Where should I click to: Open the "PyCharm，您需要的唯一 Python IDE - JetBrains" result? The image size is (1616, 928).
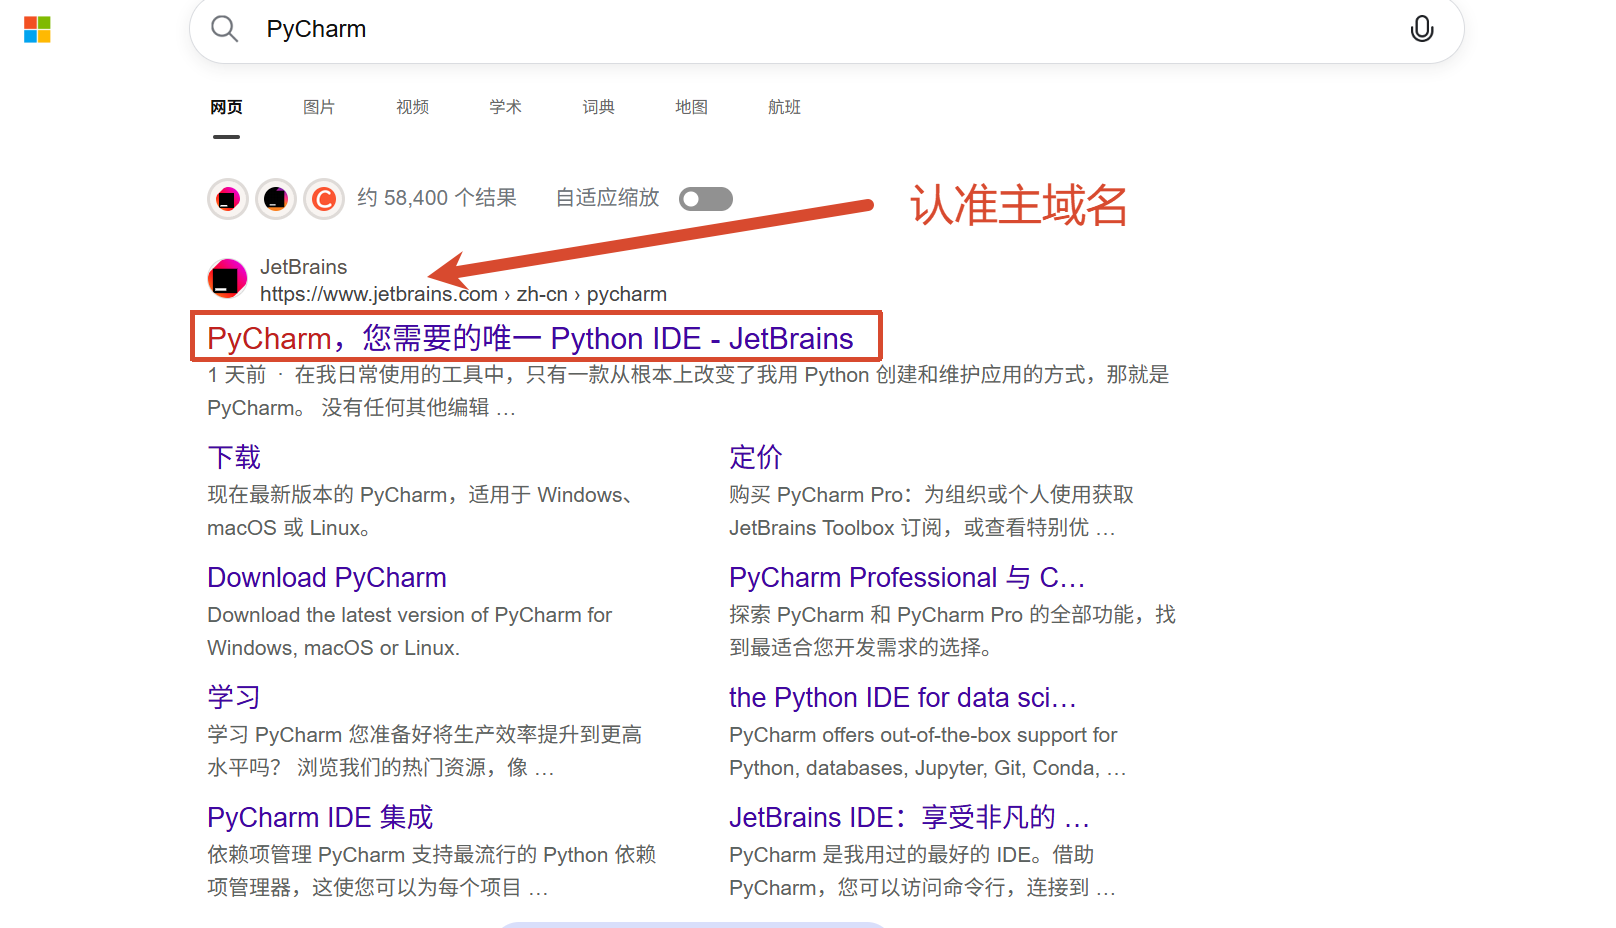click(x=530, y=338)
